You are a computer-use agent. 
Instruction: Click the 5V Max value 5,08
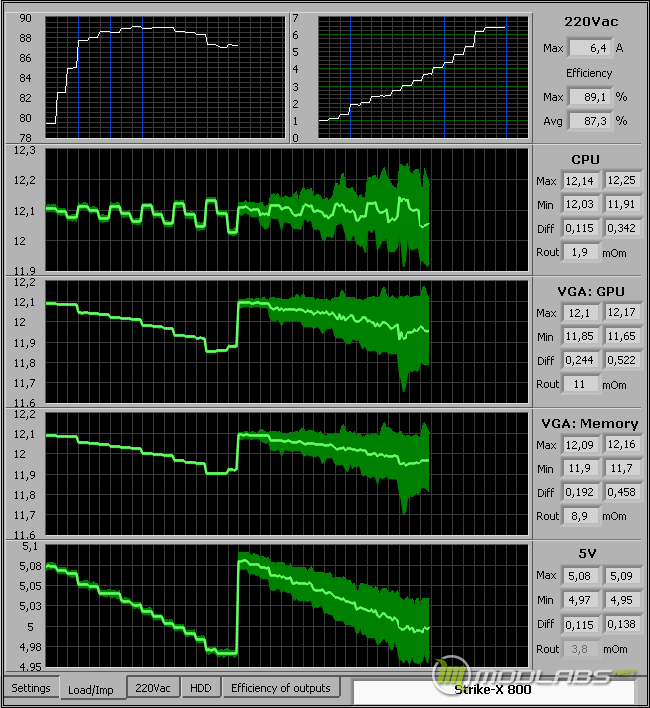(x=580, y=576)
